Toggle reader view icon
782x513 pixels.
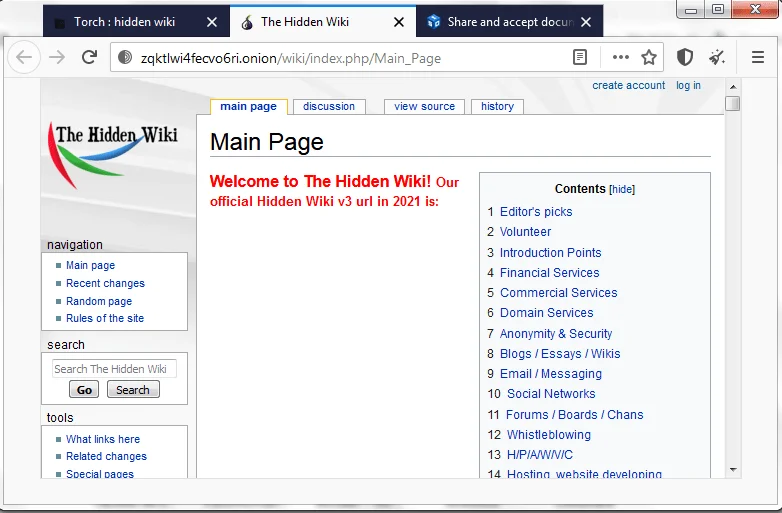click(x=580, y=58)
